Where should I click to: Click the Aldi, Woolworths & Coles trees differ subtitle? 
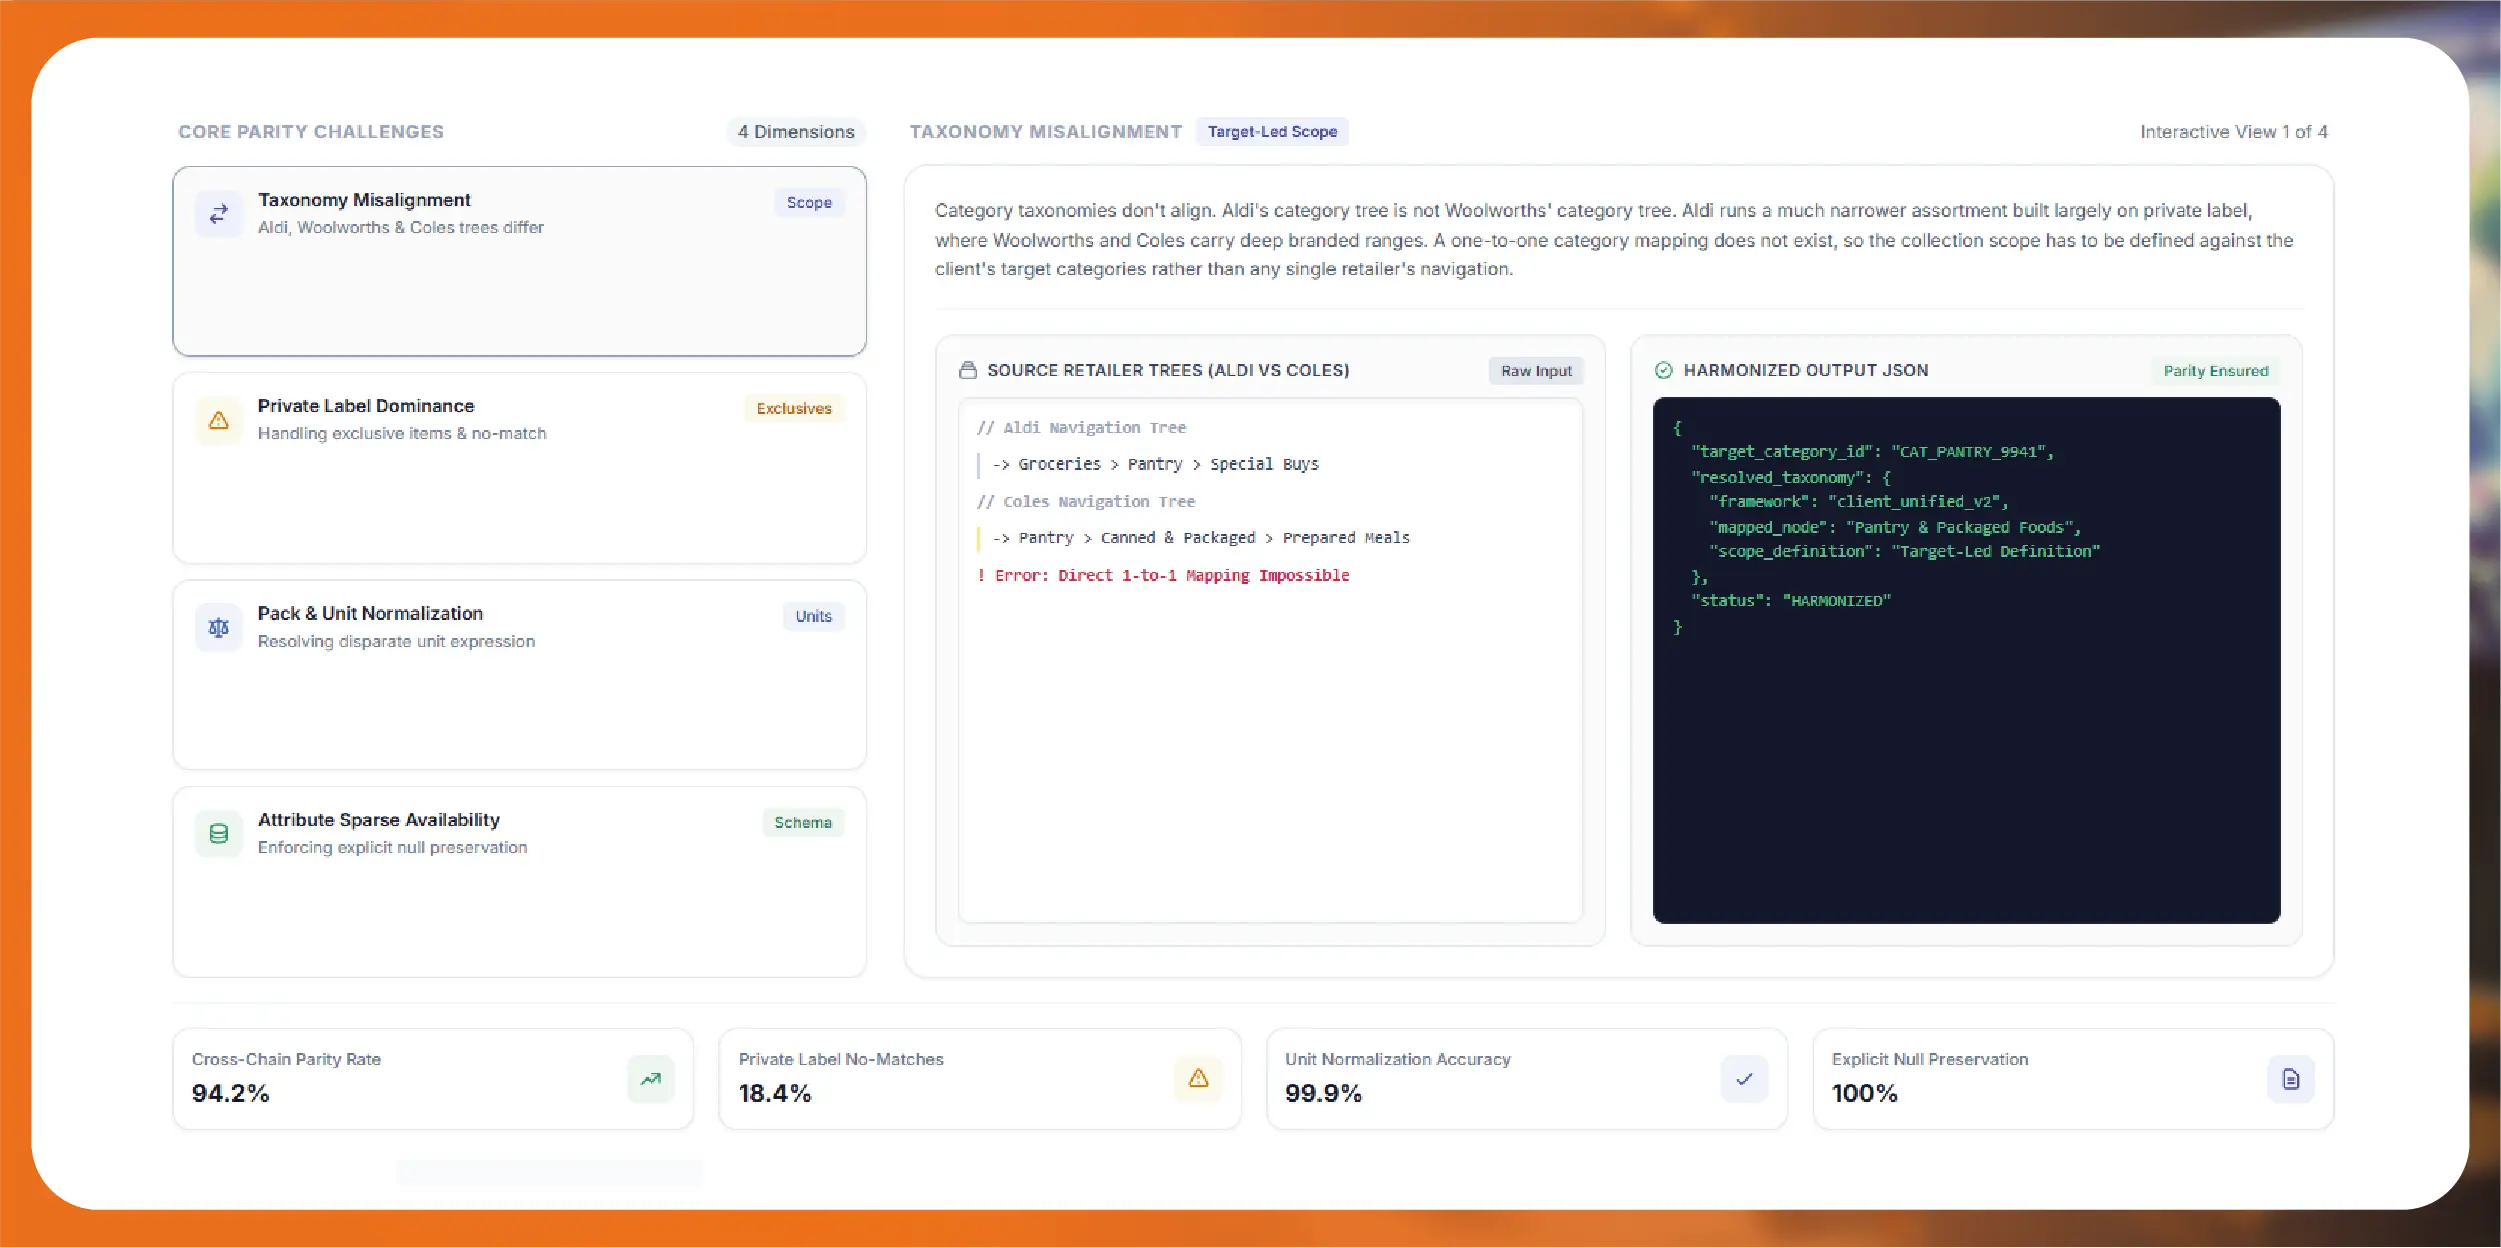point(401,228)
